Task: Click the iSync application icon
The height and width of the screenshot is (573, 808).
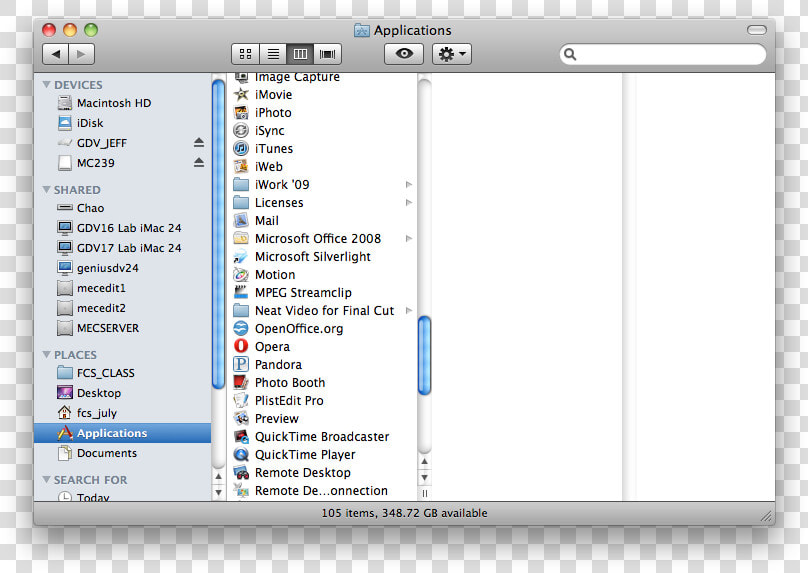Action: (x=241, y=130)
